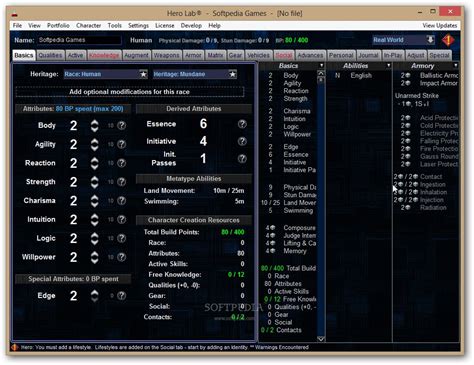Adjust the Reaction attribute stepper

[95, 163]
